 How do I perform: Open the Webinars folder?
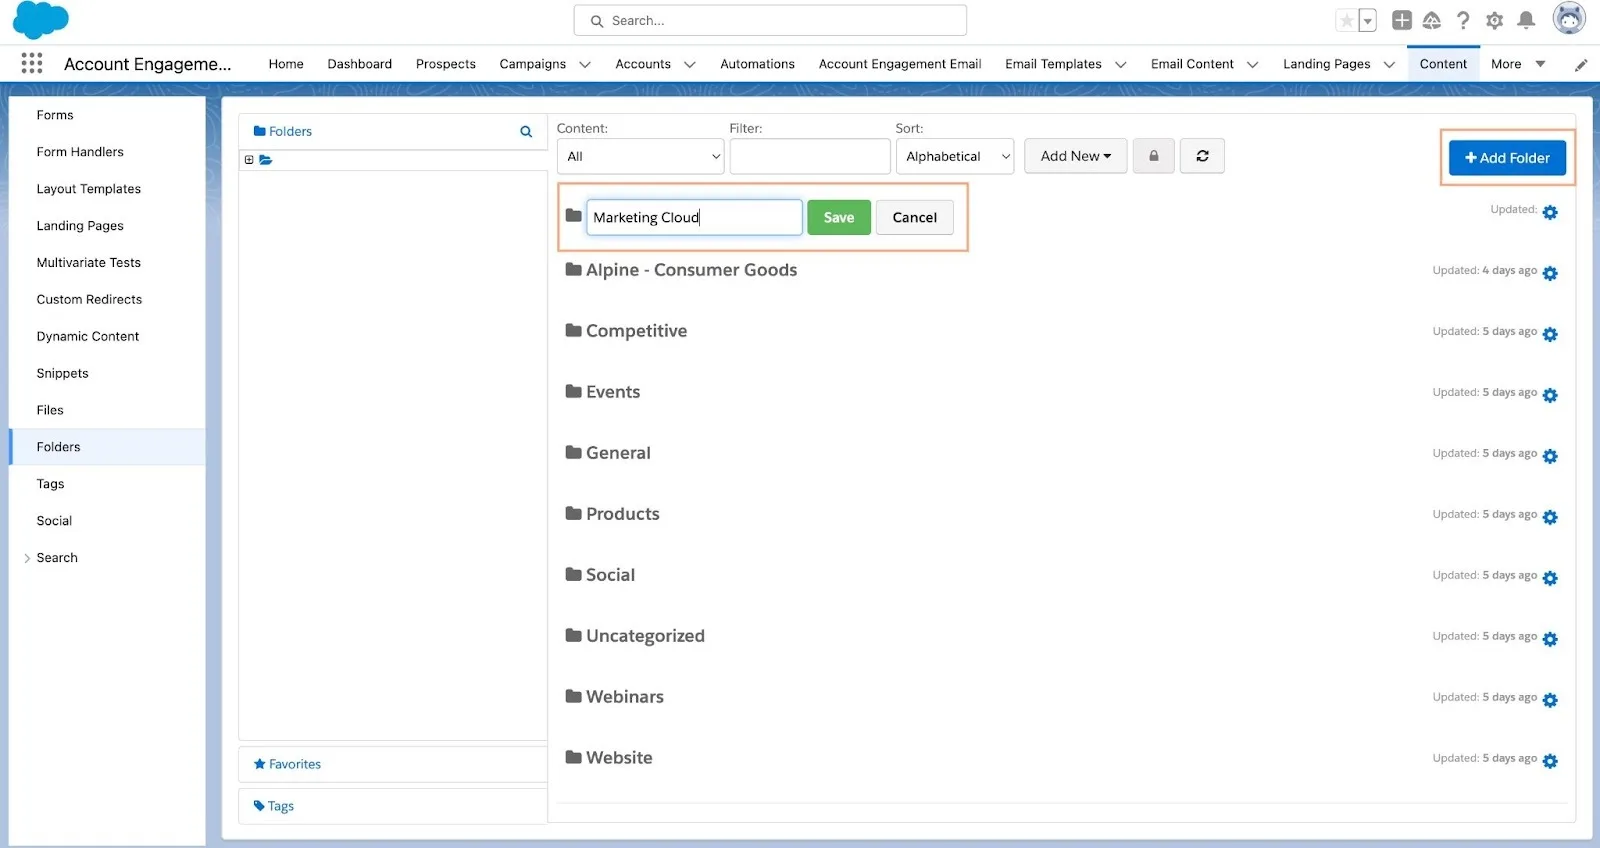coord(625,697)
